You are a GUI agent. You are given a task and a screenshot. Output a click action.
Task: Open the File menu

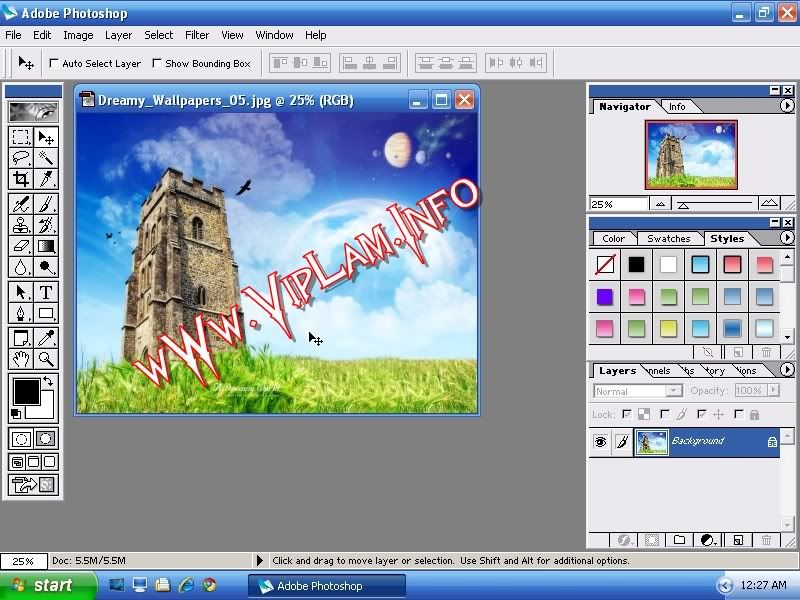click(13, 35)
